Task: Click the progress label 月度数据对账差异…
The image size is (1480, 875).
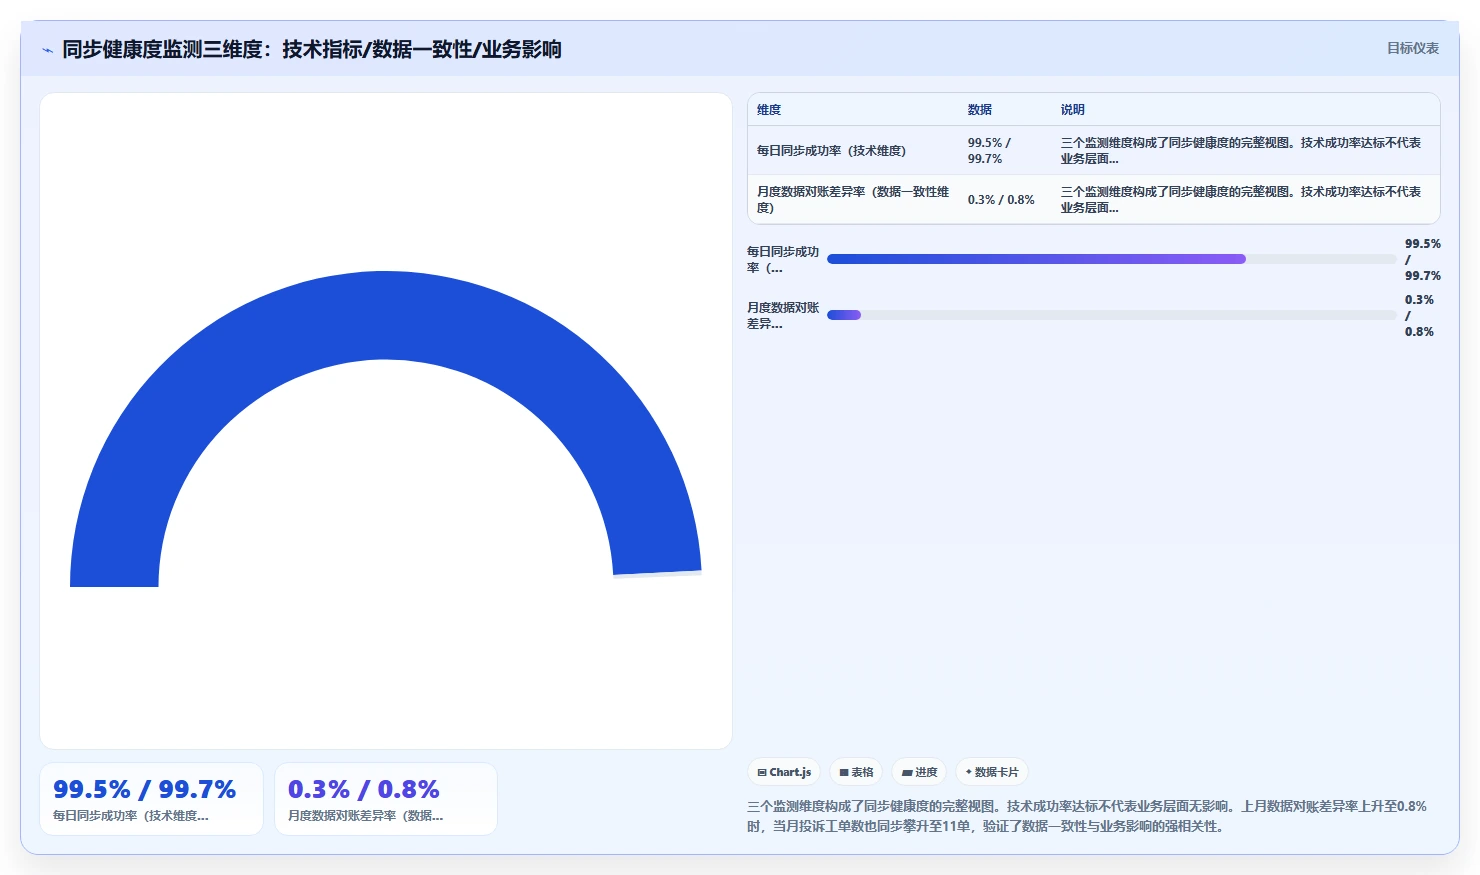Action: tap(783, 316)
